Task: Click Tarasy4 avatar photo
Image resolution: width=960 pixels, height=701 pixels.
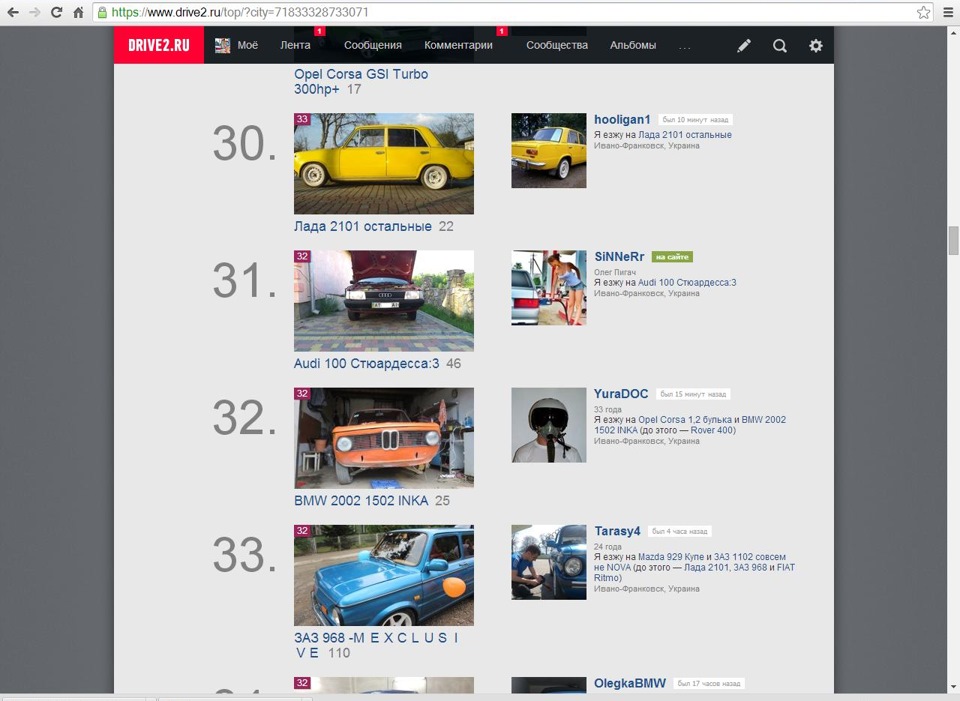Action: [549, 562]
